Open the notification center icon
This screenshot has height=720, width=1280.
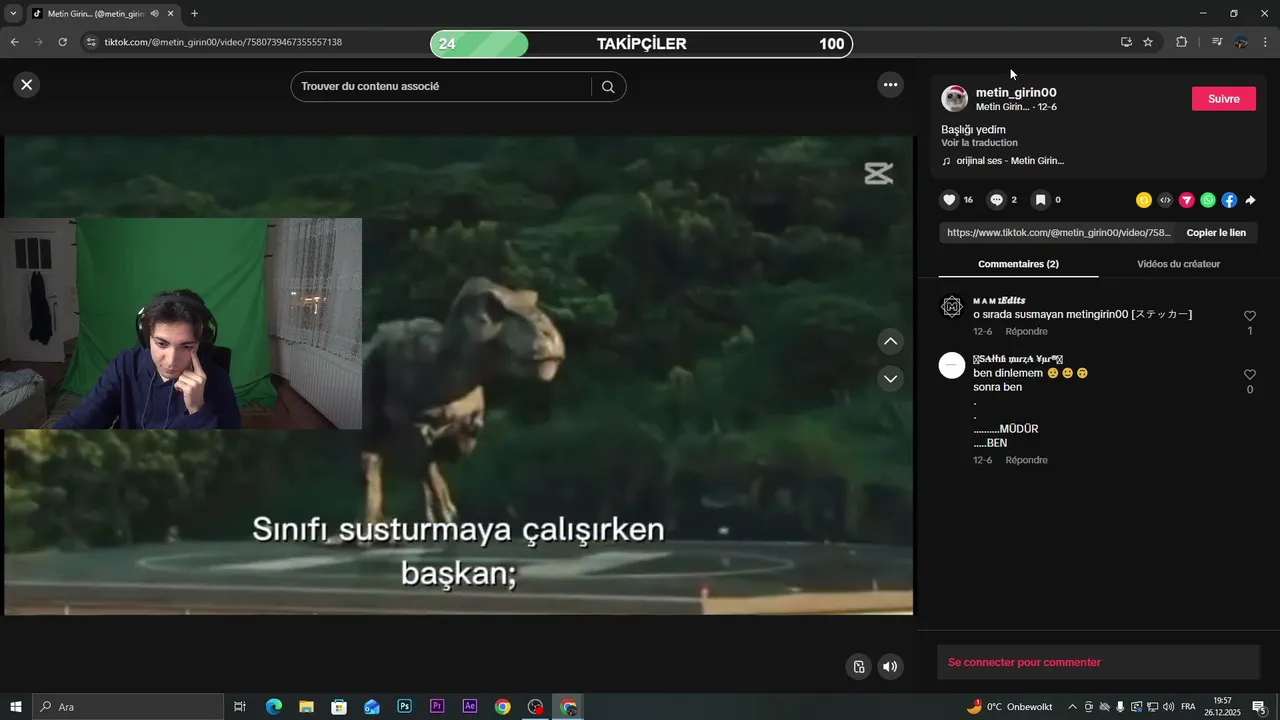pos(1259,707)
